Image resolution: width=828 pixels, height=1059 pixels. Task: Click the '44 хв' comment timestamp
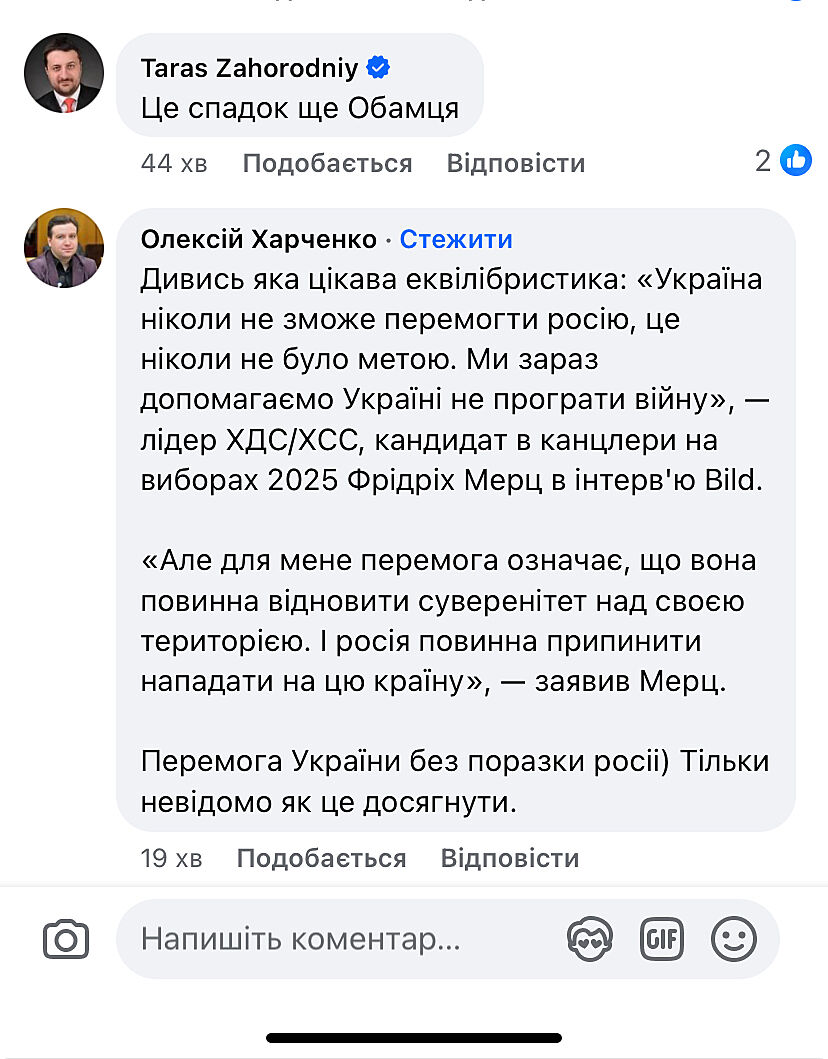(x=174, y=163)
